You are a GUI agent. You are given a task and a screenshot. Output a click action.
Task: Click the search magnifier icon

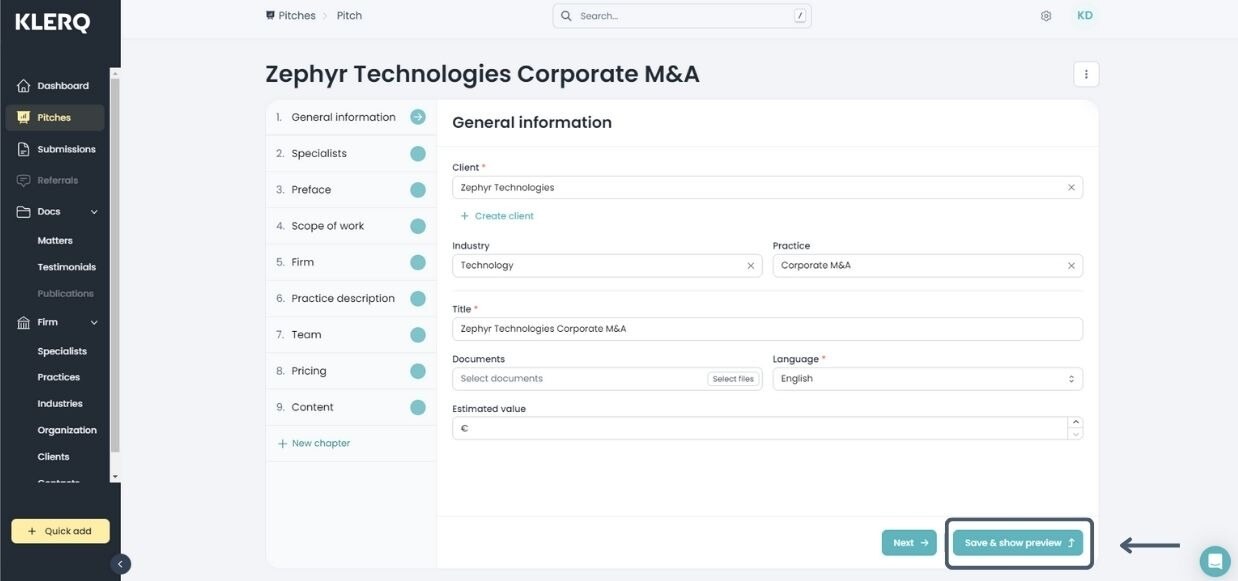click(x=567, y=16)
